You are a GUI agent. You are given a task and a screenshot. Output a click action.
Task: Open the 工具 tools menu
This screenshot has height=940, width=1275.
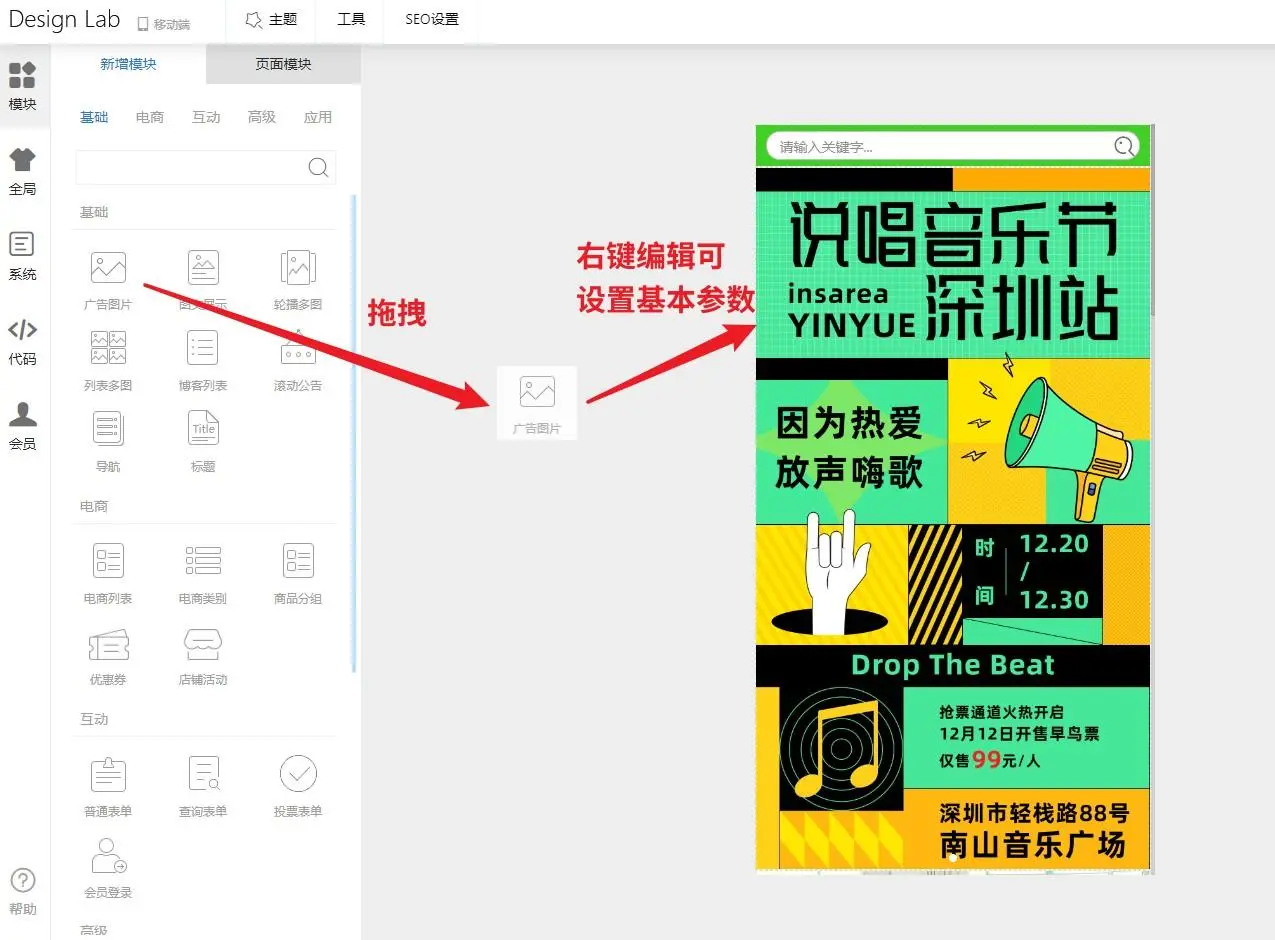point(351,20)
